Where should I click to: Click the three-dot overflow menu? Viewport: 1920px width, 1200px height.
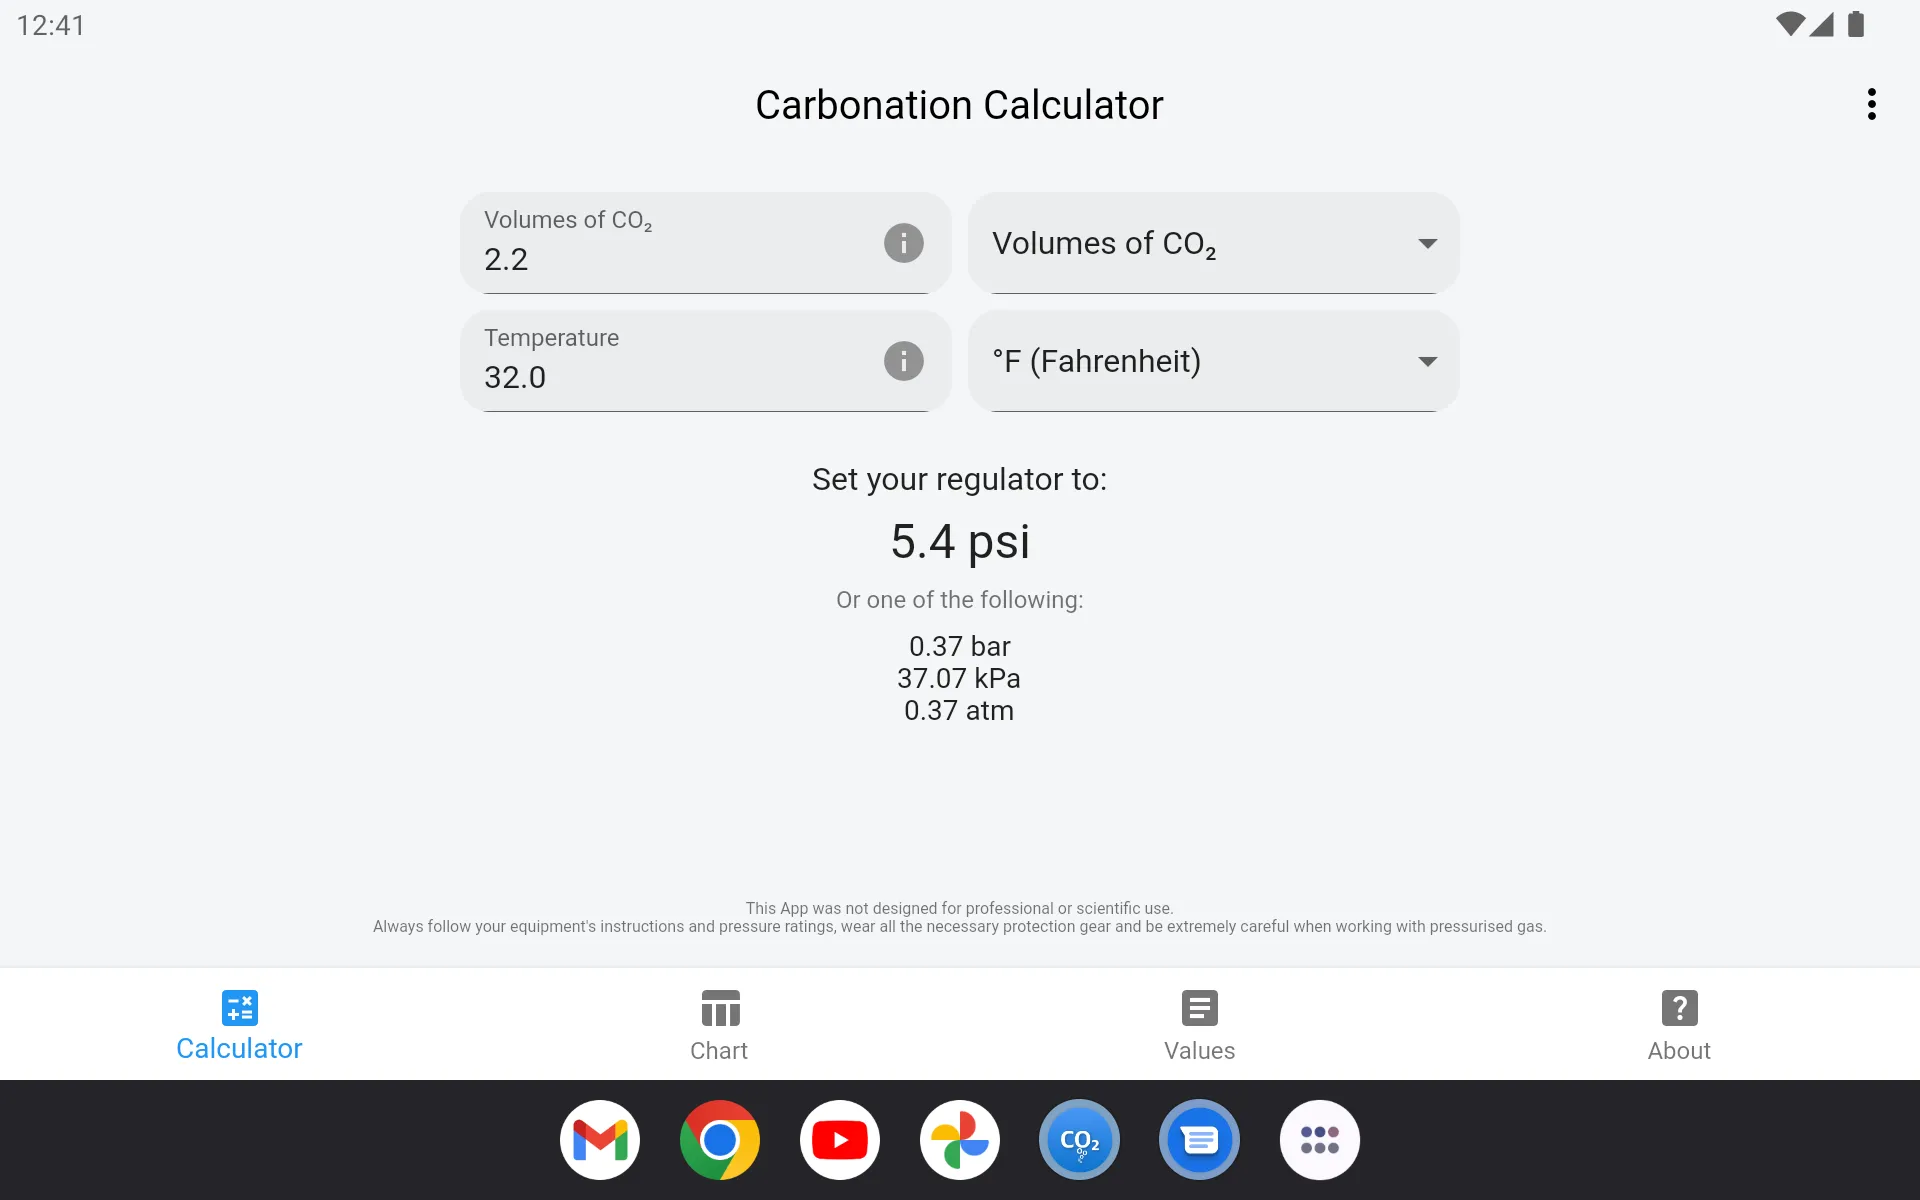1872,104
